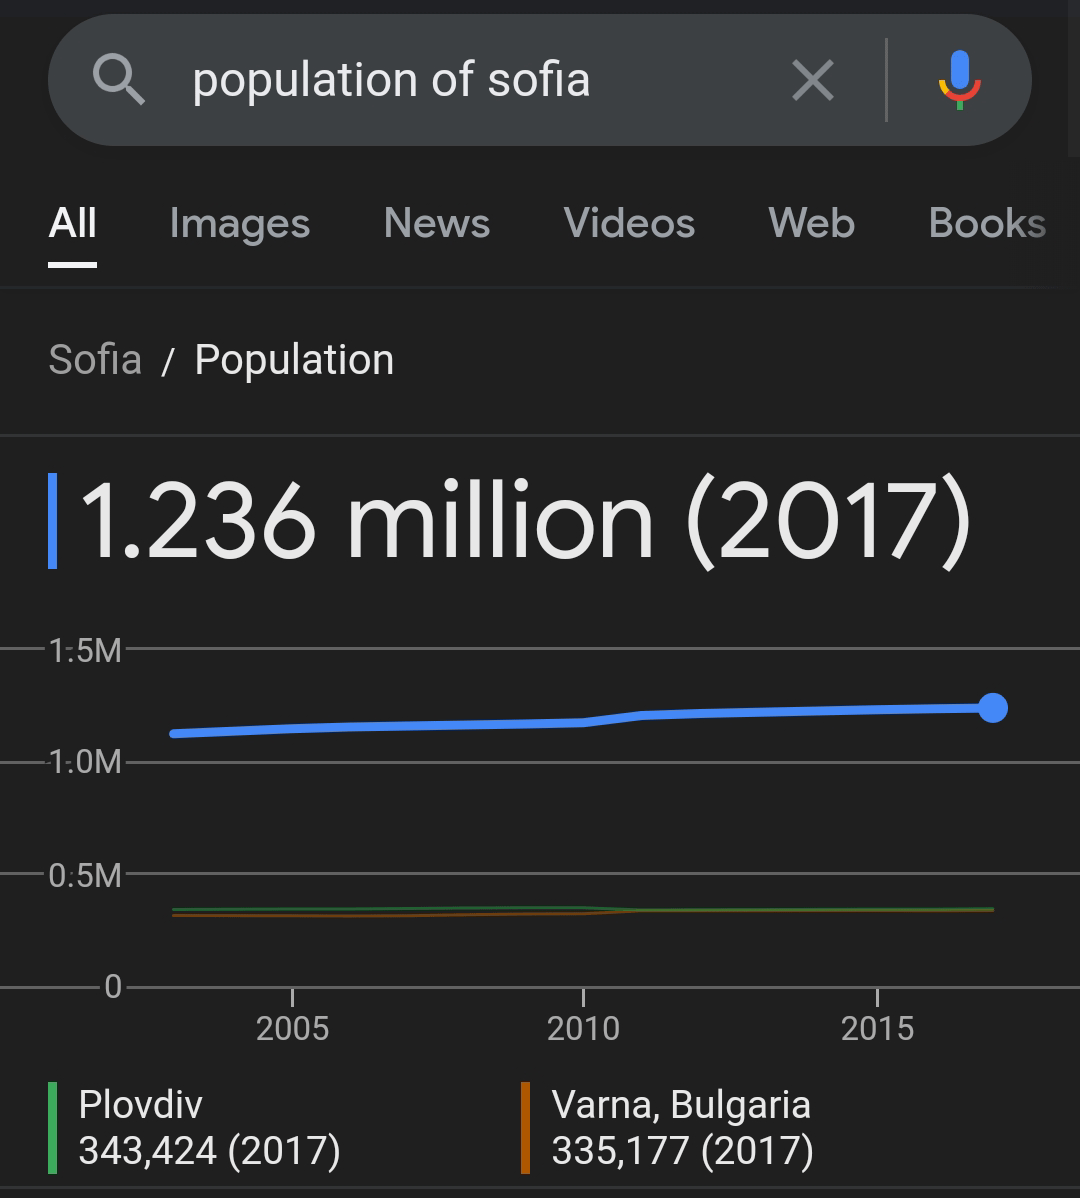Go to the Videos tab
Image resolution: width=1080 pixels, height=1198 pixels.
(629, 223)
